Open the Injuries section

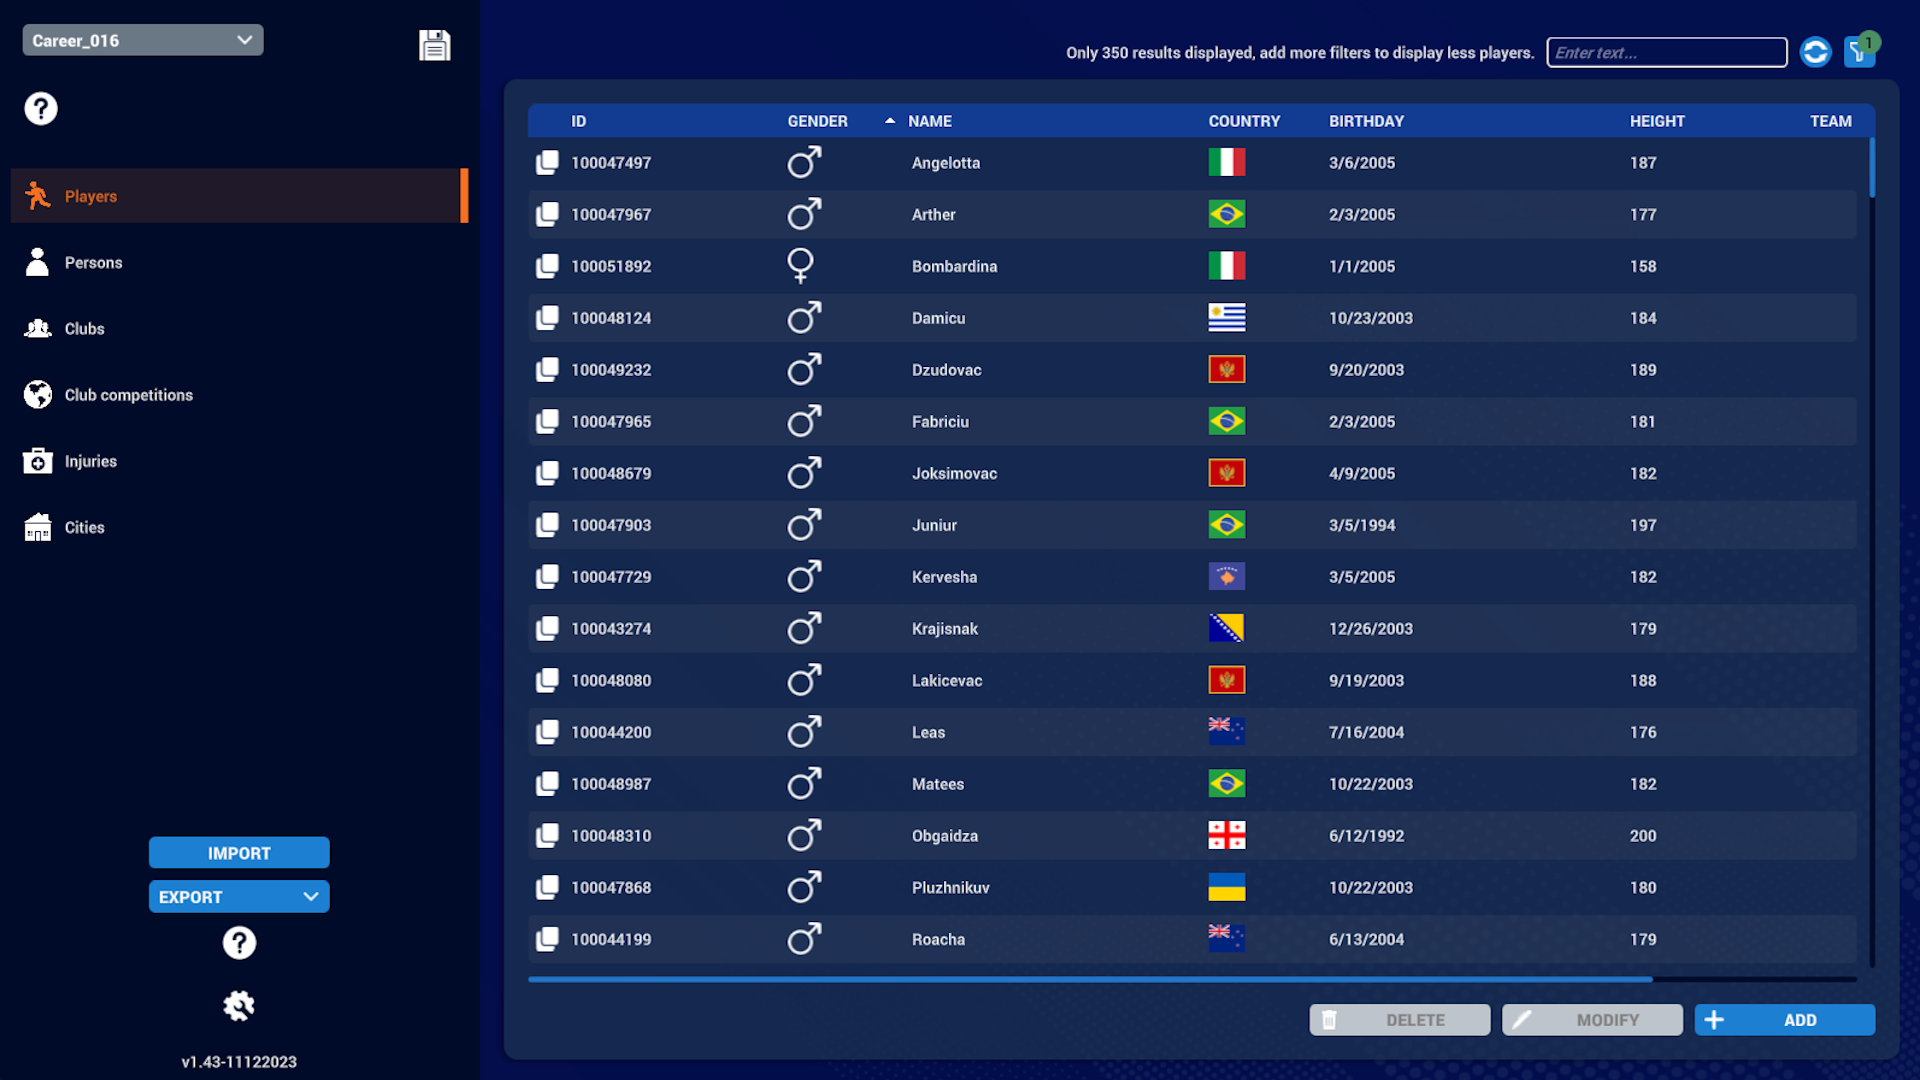(x=90, y=461)
